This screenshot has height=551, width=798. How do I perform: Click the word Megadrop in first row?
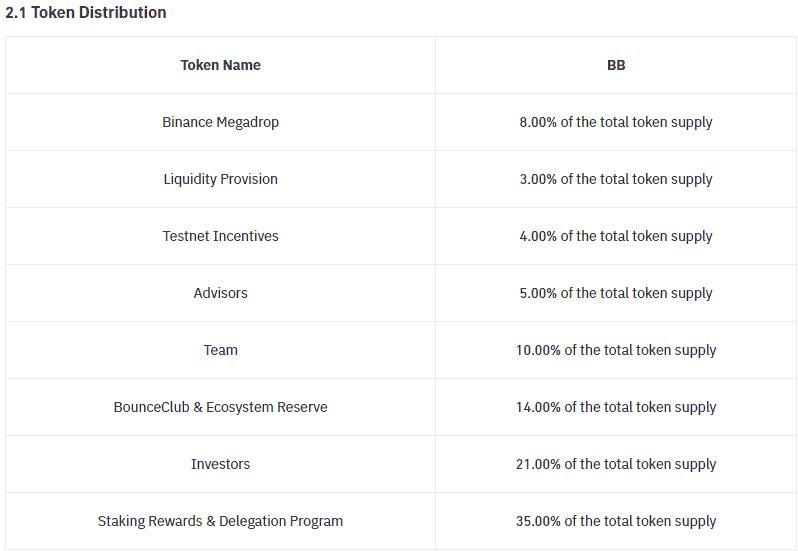tap(247, 122)
